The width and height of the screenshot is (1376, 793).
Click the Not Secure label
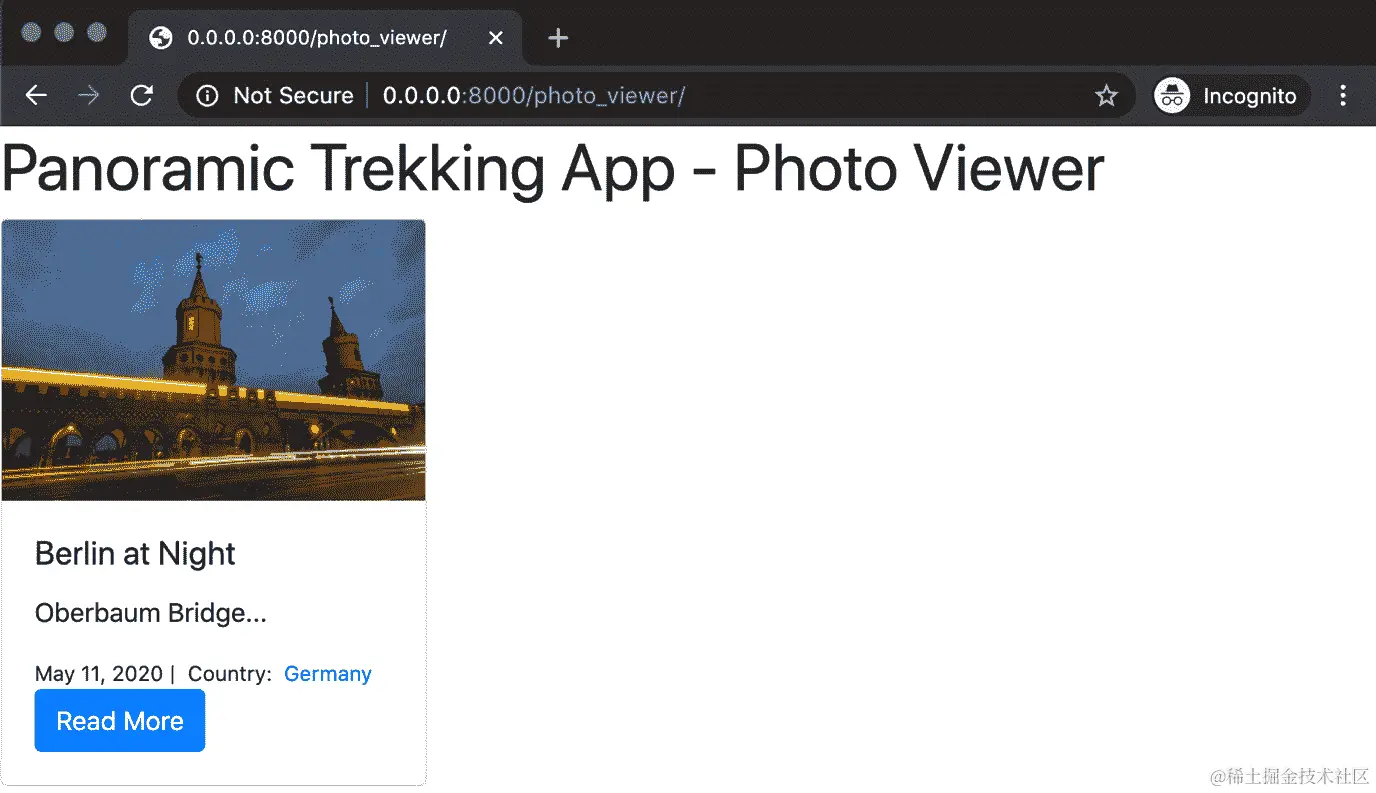coord(293,96)
